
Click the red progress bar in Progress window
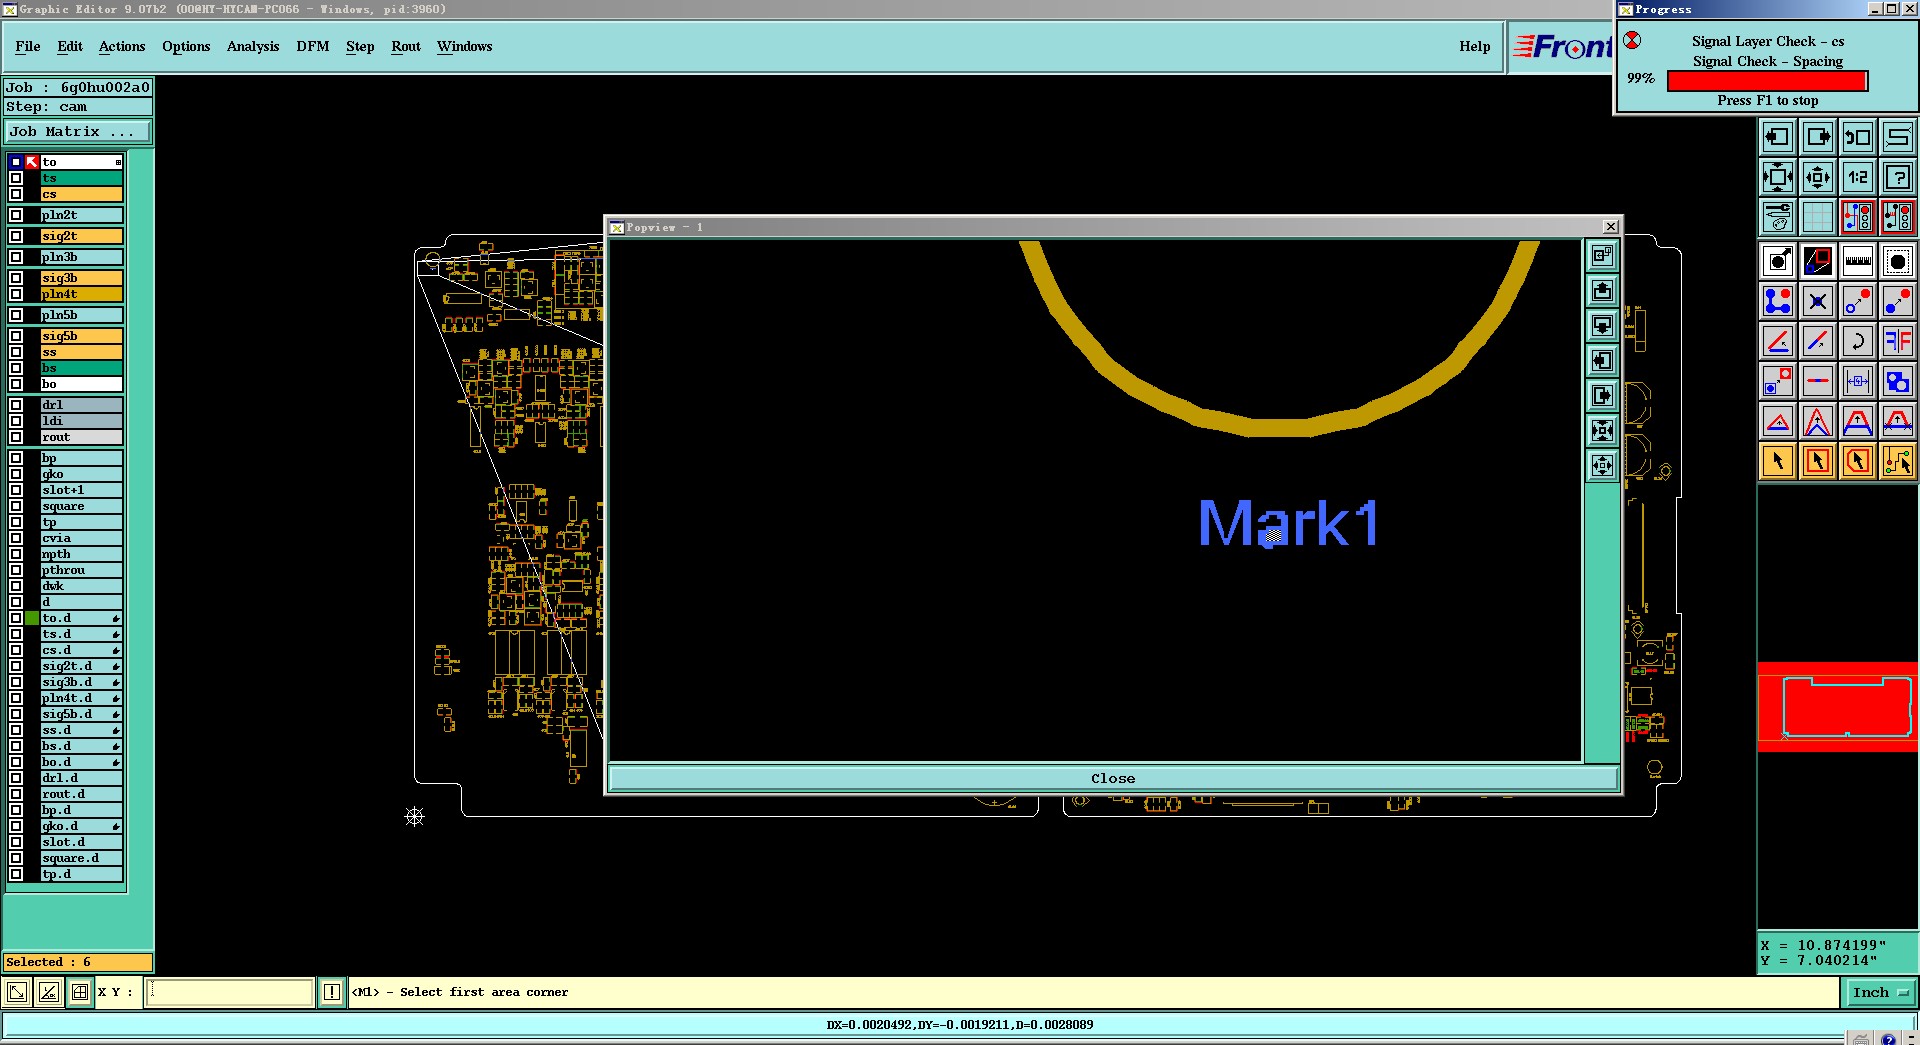[x=1767, y=80]
